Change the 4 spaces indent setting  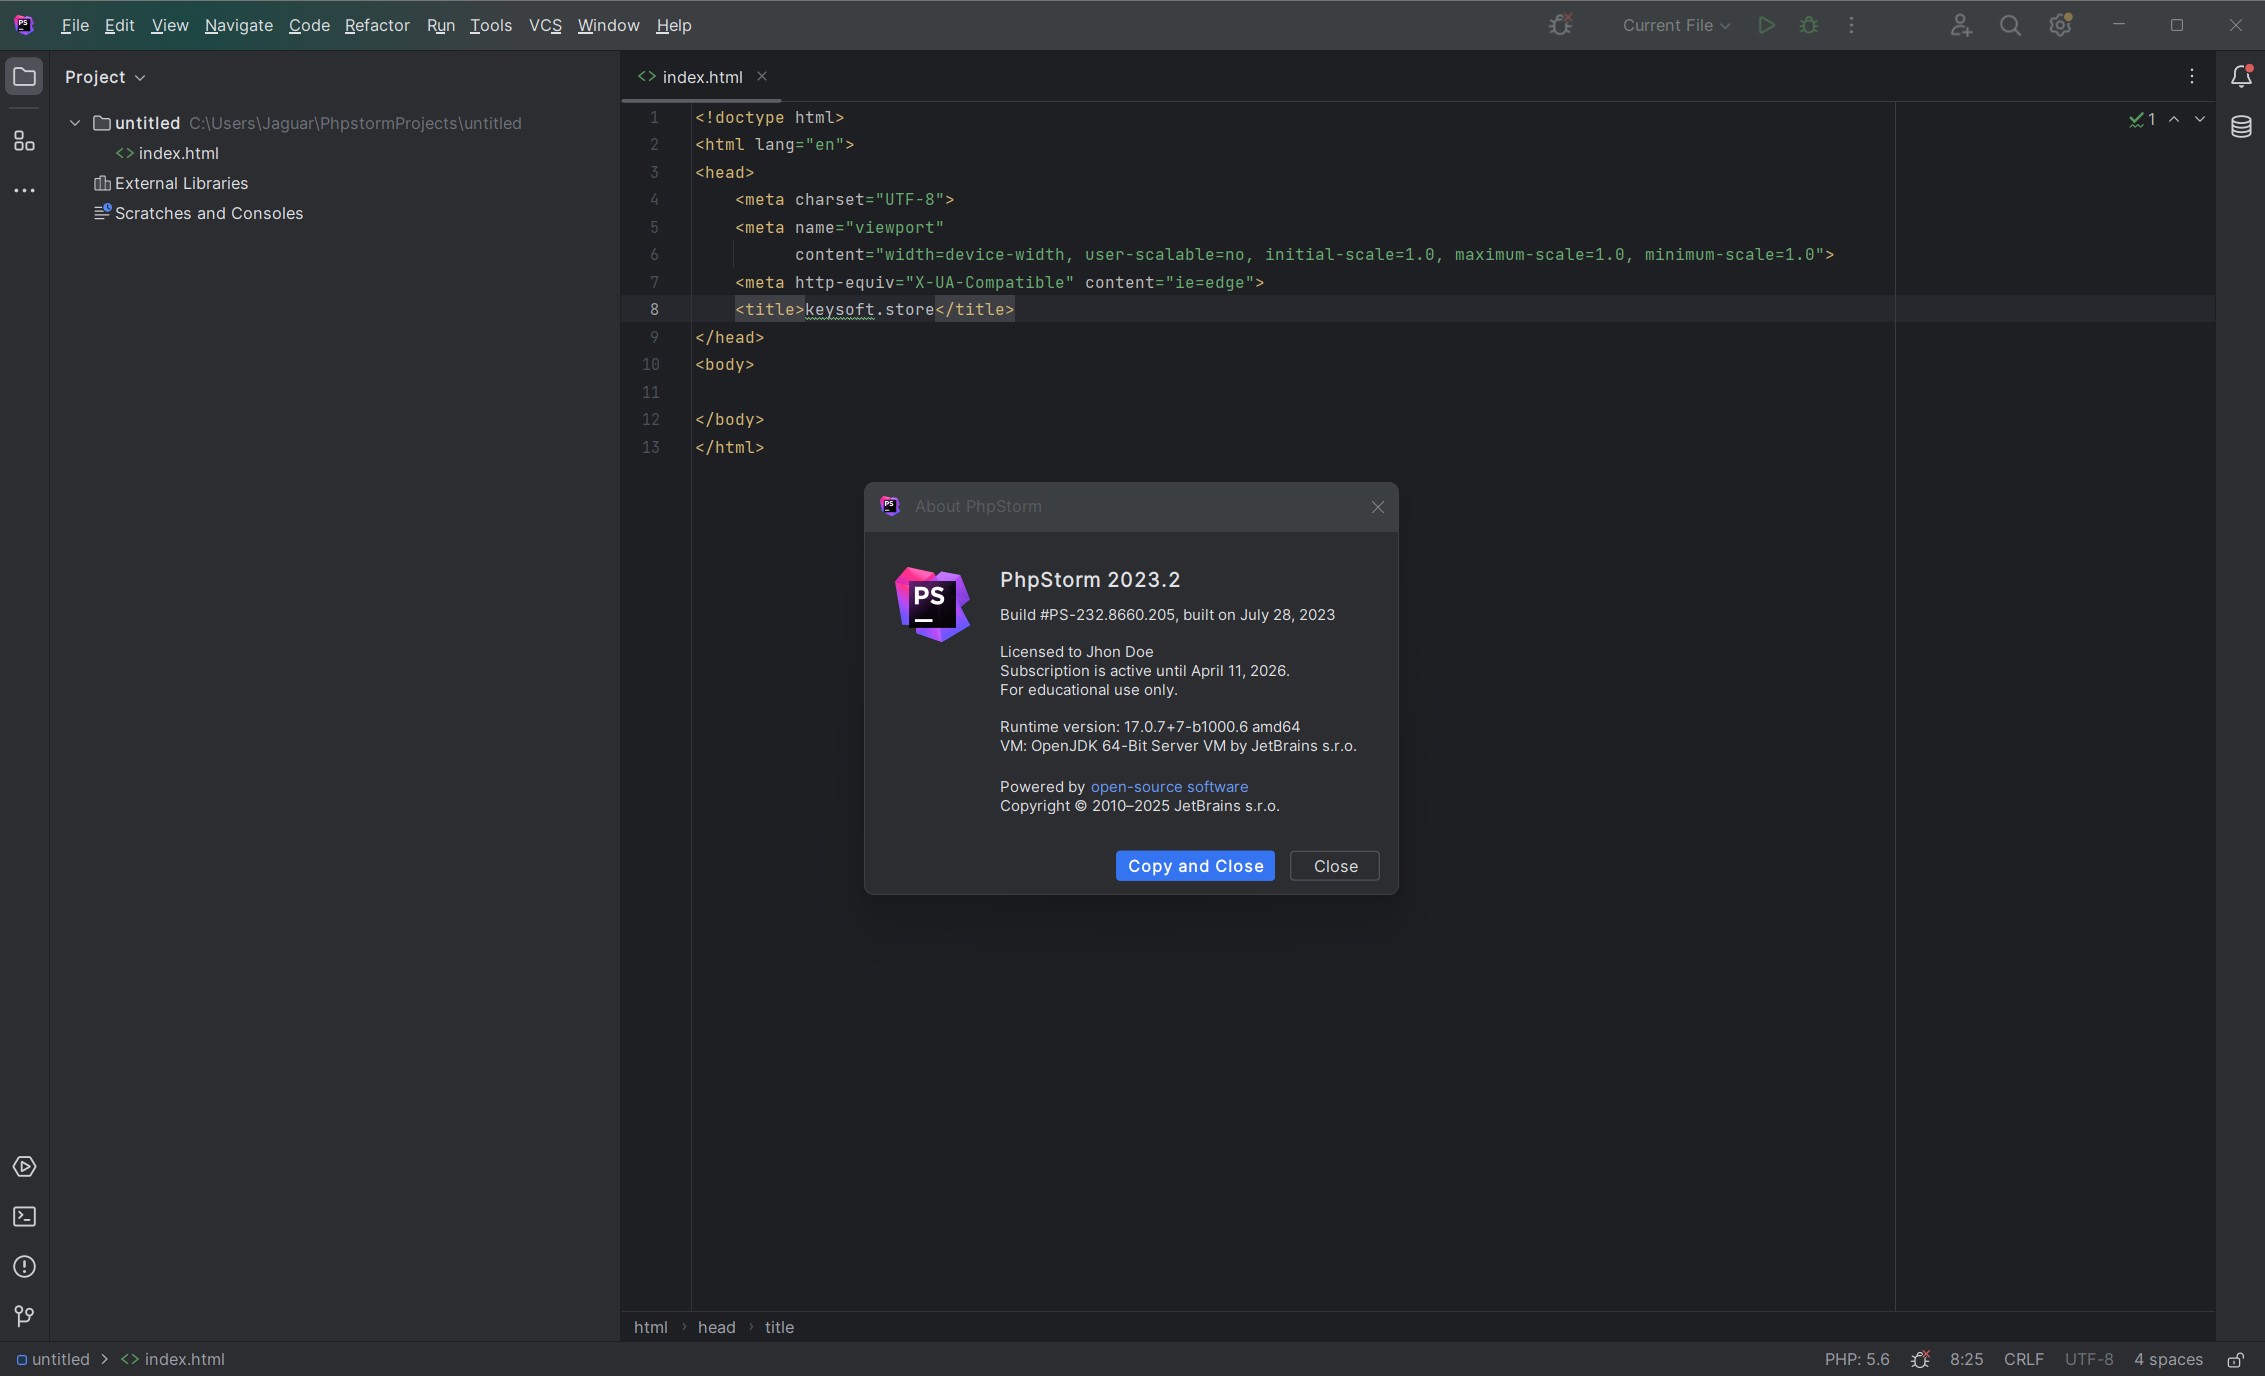point(2168,1359)
